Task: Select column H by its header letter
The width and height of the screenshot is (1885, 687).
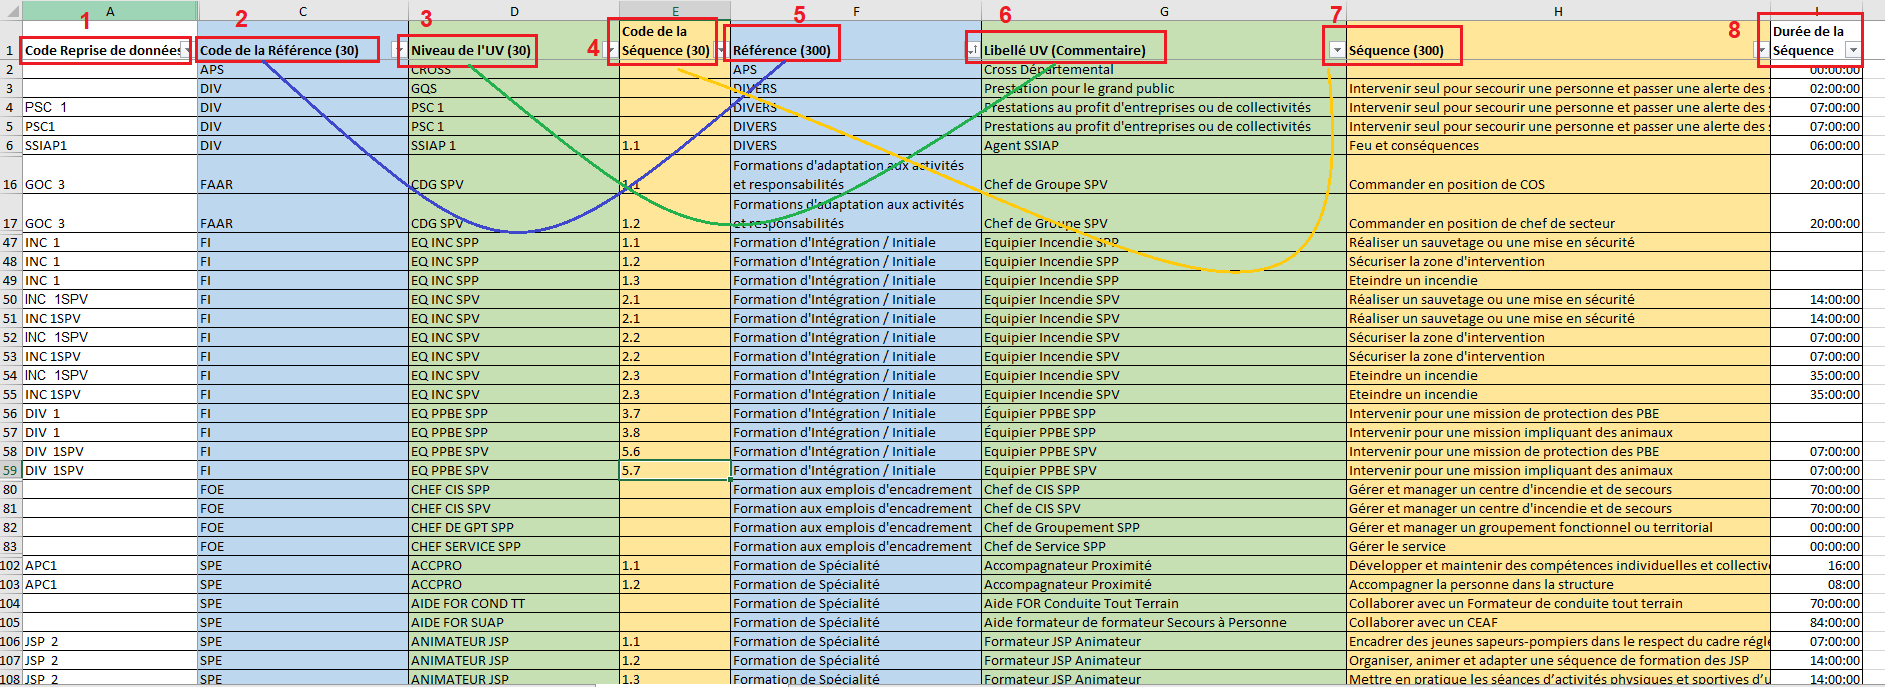Action: (1558, 11)
